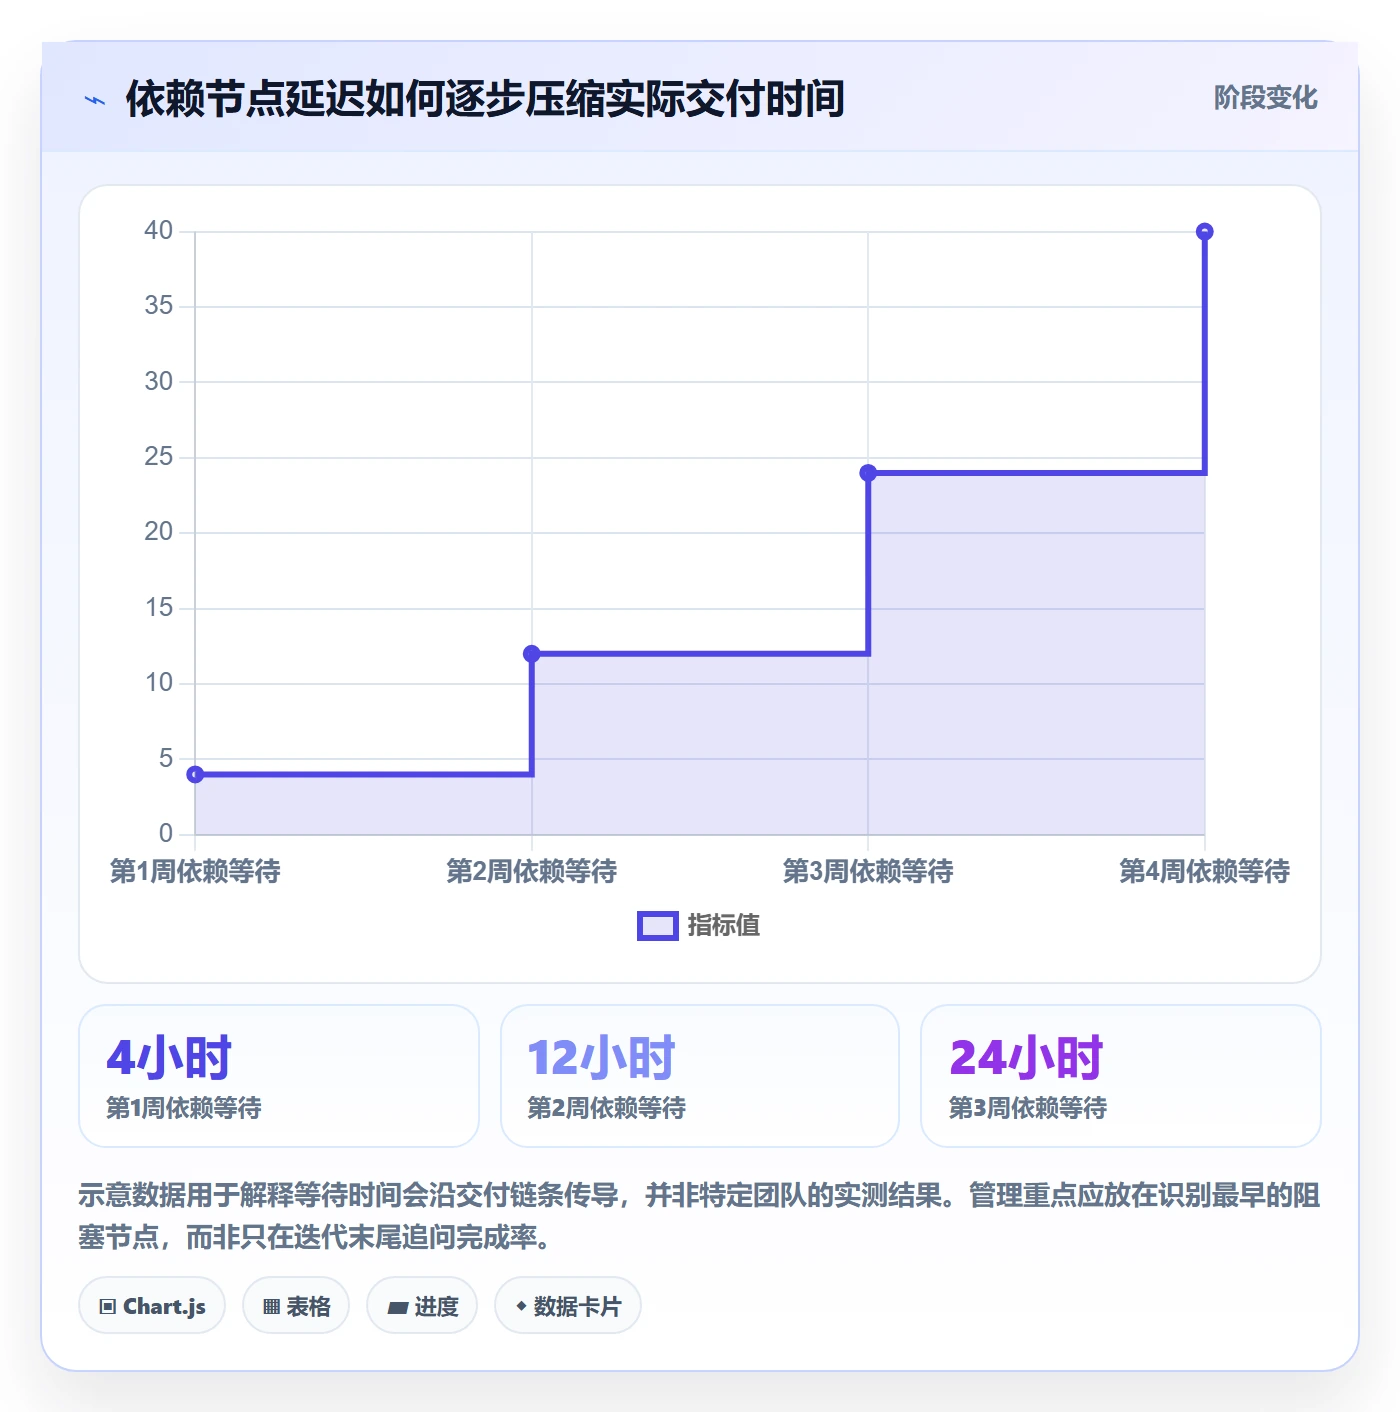1400x1412 pixels.
Task: Click the 第1周依赖等待 caption under 4小时
Action: point(184,1108)
